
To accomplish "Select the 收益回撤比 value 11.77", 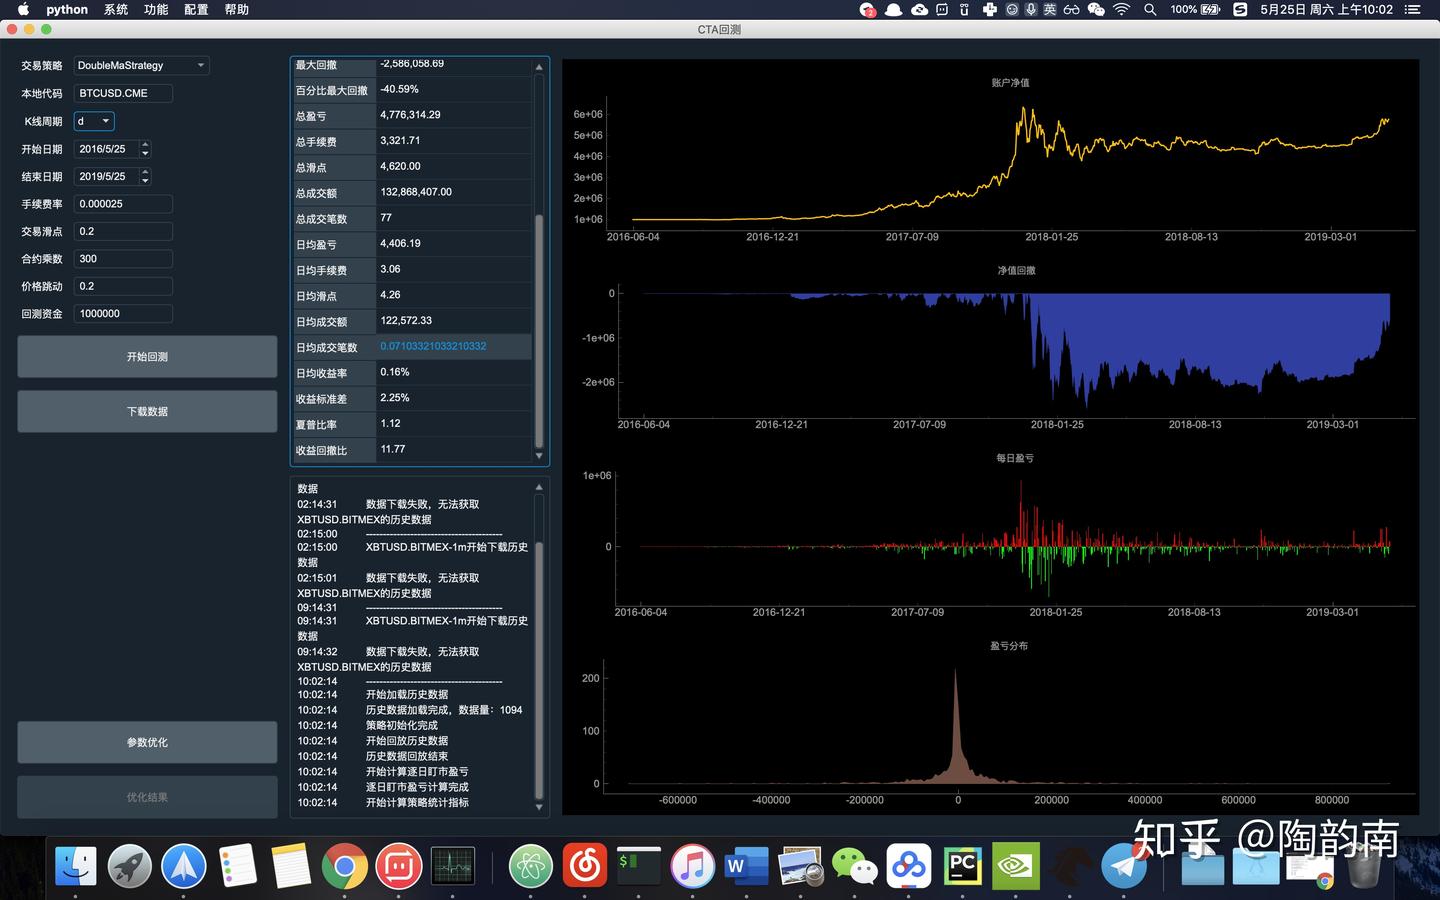I will coord(454,450).
